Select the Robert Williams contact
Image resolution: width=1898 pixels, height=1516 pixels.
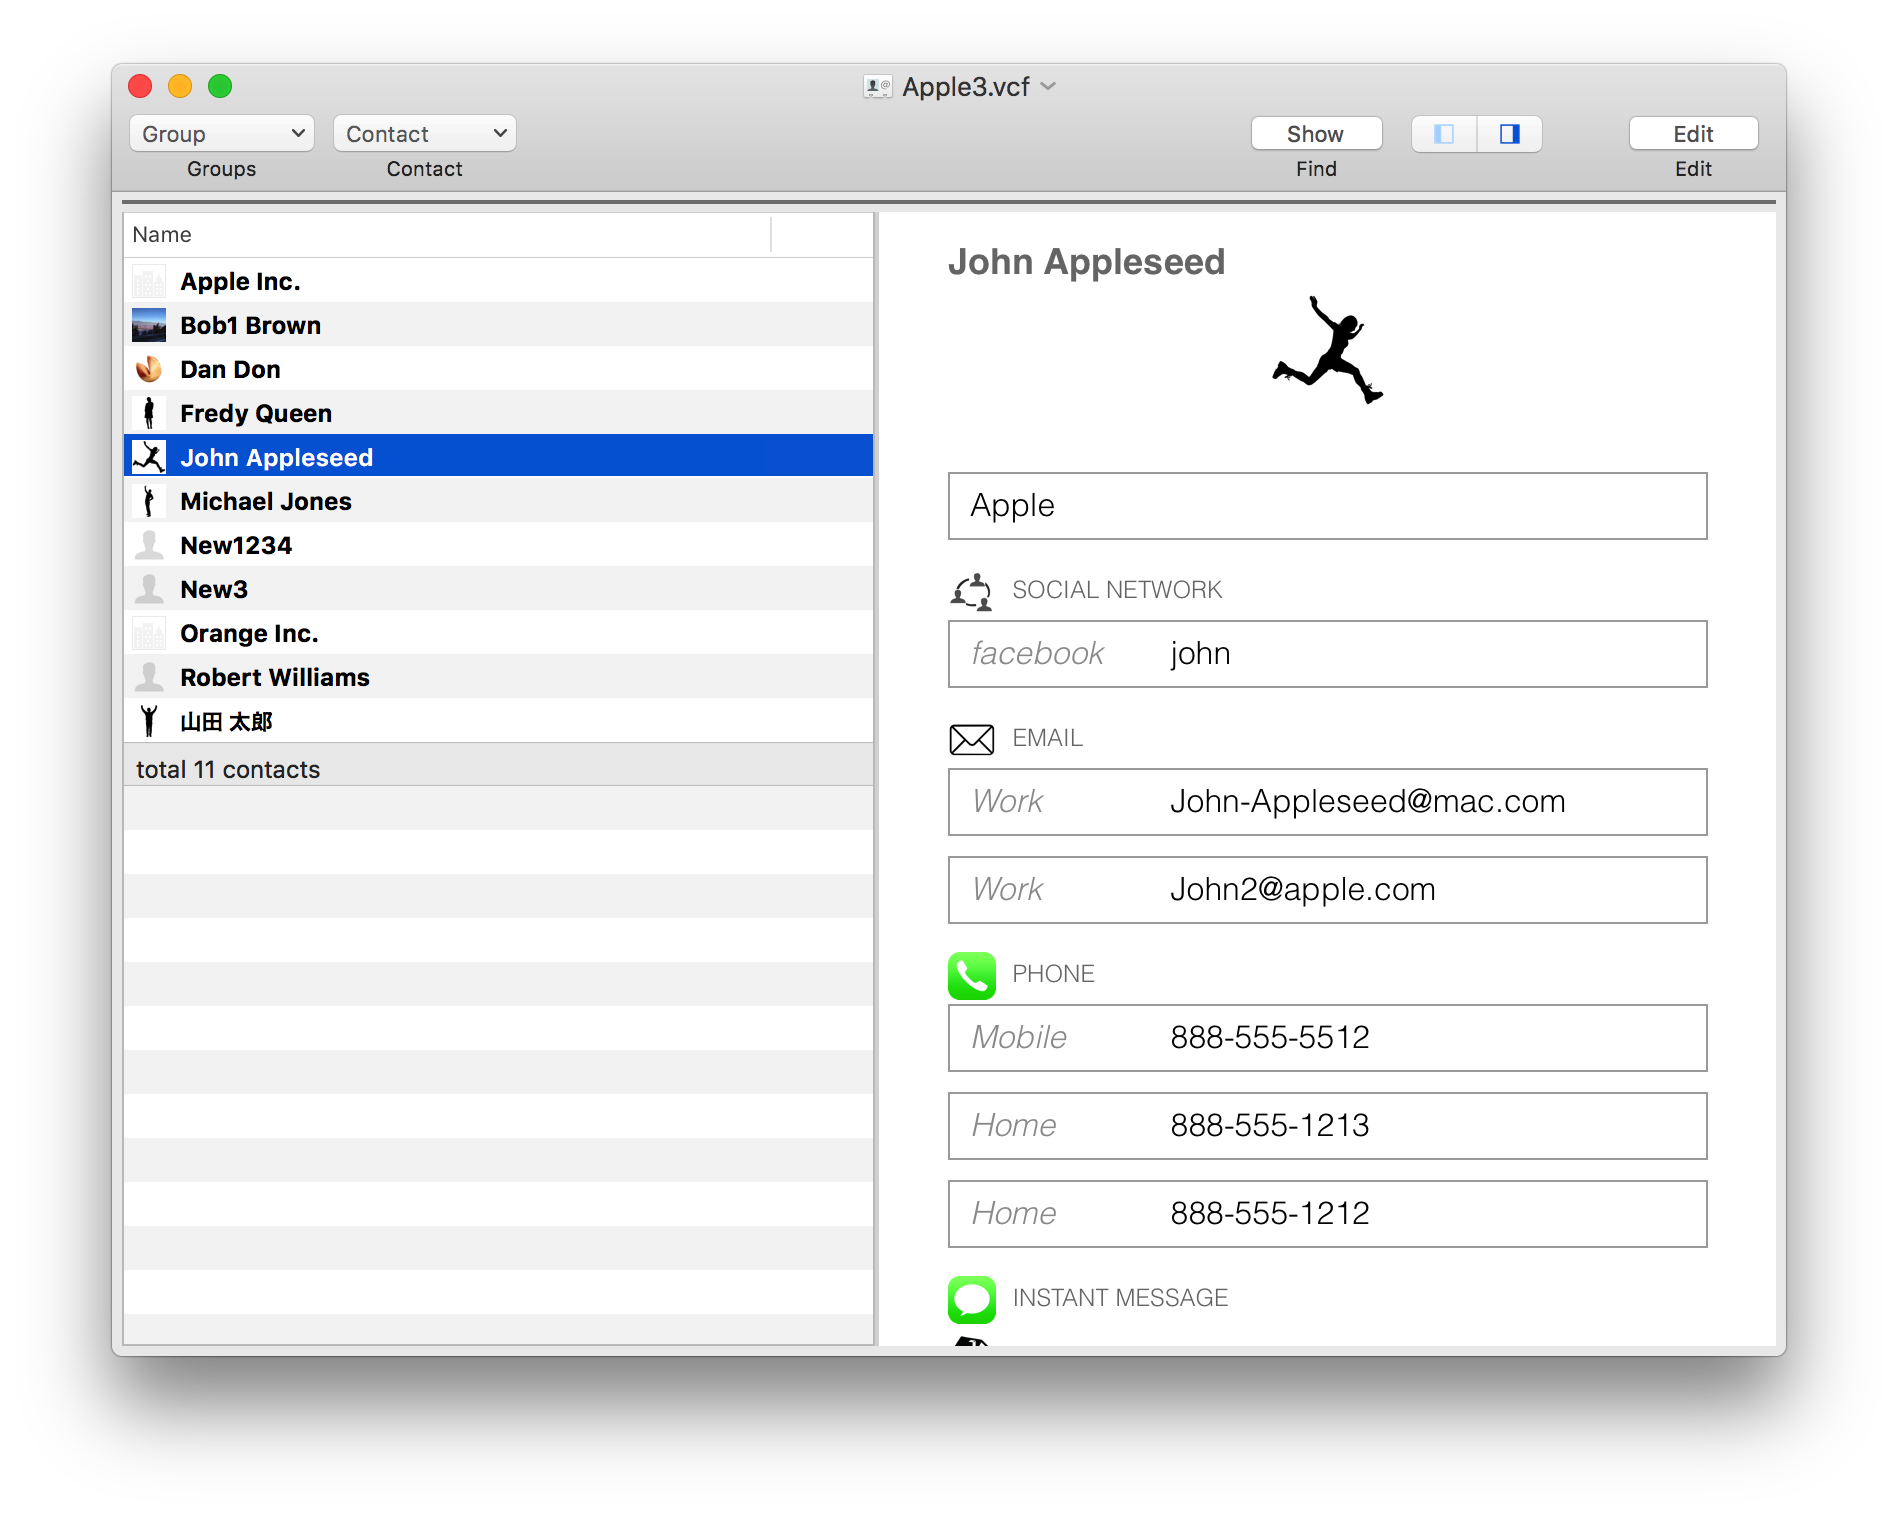(x=498, y=677)
